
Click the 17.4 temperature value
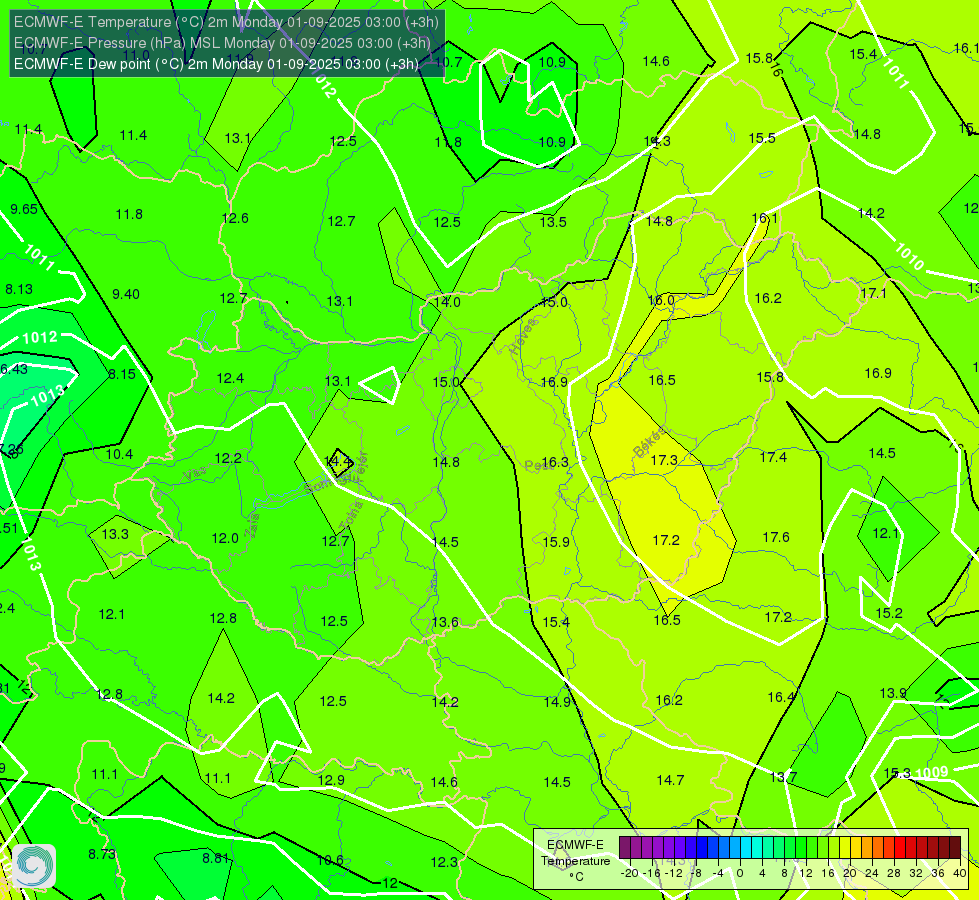click(x=773, y=457)
